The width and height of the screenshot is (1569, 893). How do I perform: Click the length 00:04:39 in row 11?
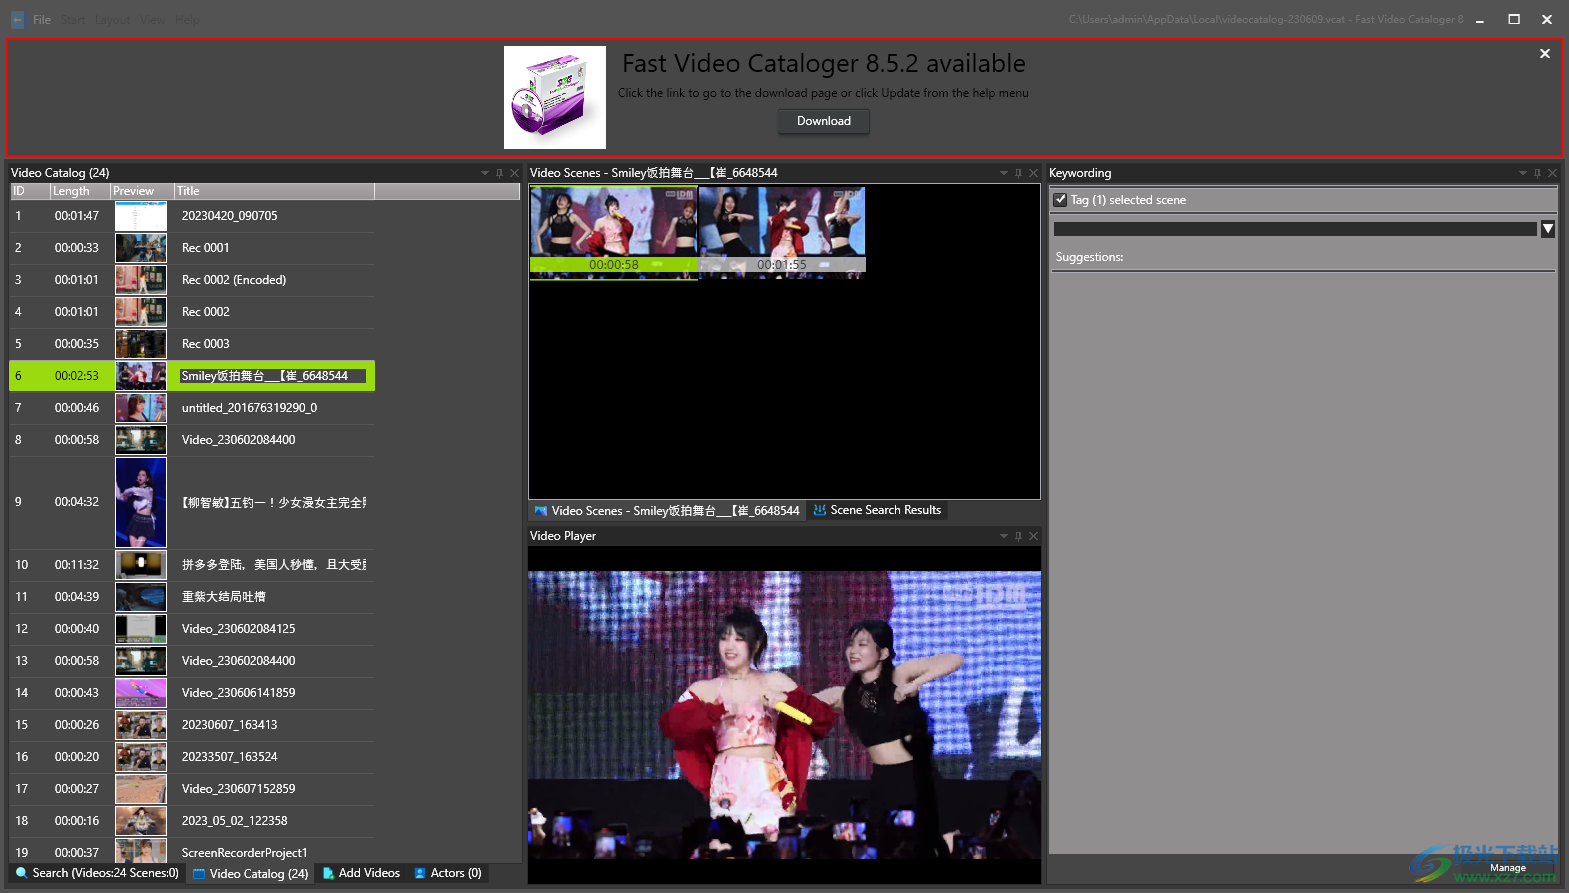click(77, 597)
